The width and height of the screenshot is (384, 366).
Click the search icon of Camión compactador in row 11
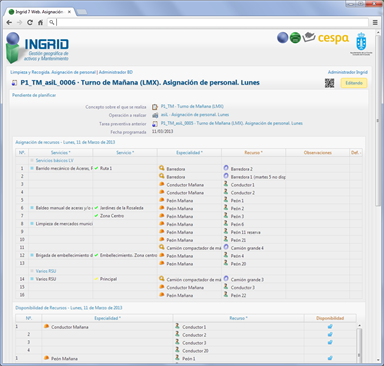162,247
